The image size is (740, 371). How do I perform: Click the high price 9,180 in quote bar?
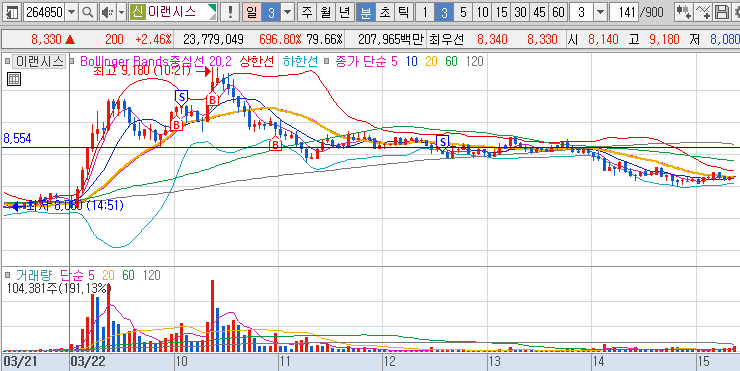pyautogui.click(x=664, y=39)
